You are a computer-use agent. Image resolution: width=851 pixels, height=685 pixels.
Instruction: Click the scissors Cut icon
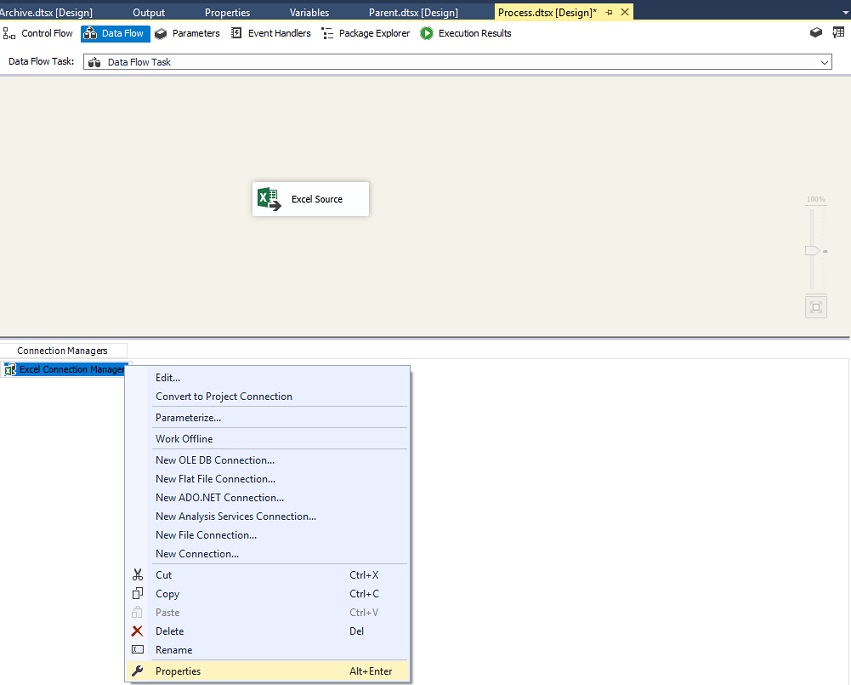(138, 575)
